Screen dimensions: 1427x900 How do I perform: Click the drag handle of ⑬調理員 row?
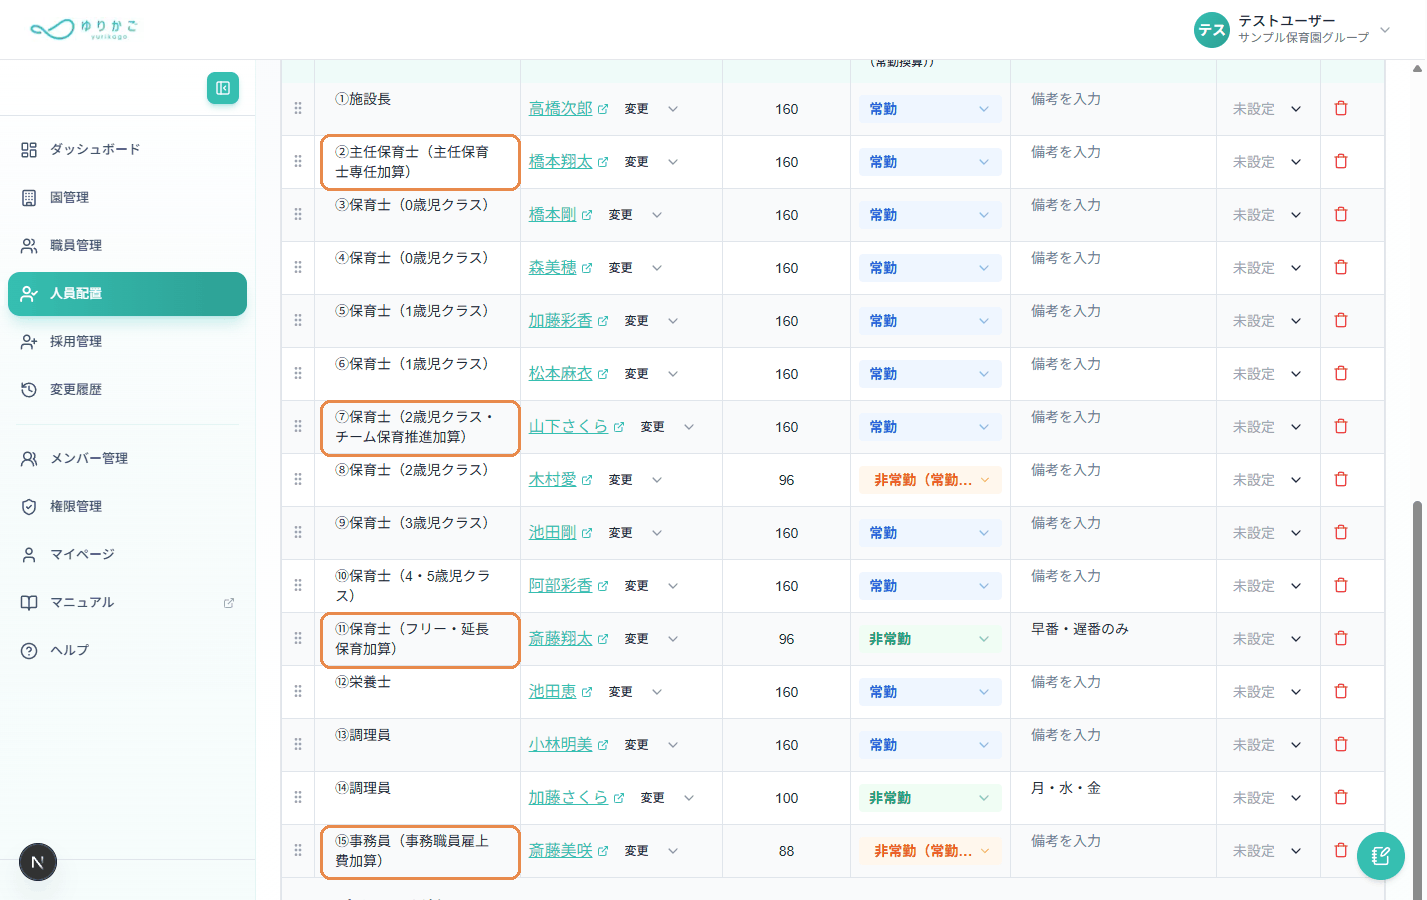(298, 744)
